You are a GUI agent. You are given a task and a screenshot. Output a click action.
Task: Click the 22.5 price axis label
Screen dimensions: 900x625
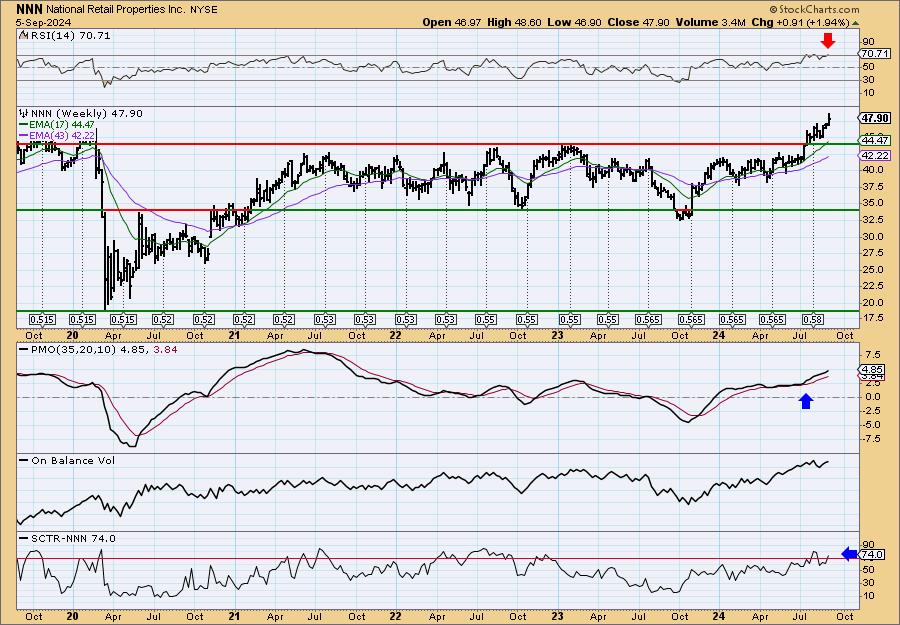[x=871, y=286]
